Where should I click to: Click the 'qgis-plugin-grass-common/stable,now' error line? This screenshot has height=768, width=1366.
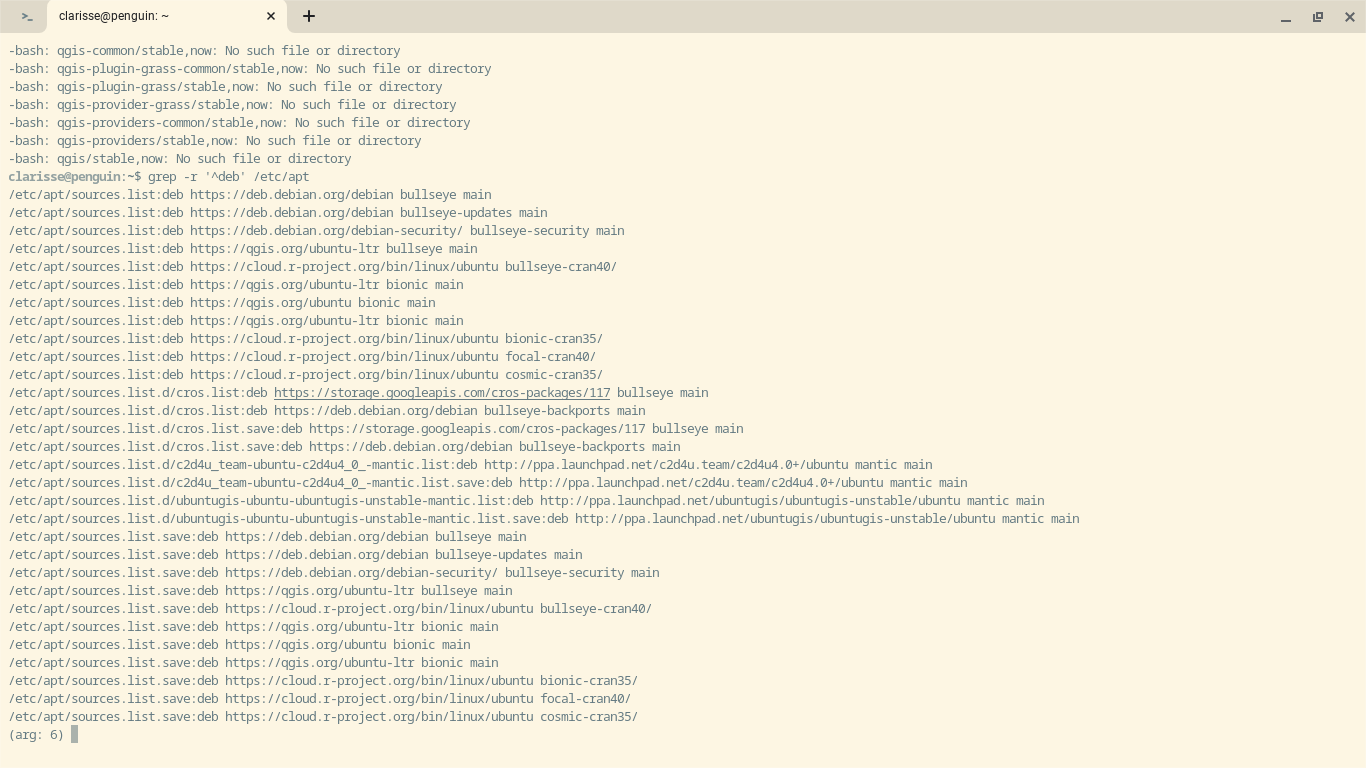click(x=250, y=69)
